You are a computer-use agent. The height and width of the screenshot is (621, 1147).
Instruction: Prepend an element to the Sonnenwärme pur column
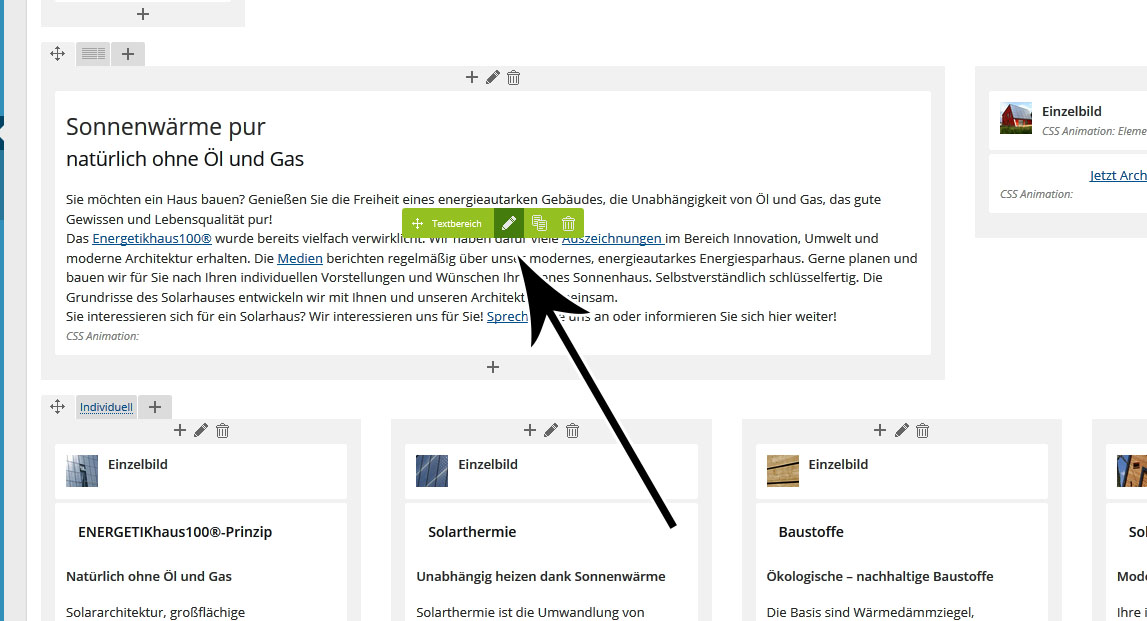click(x=472, y=78)
